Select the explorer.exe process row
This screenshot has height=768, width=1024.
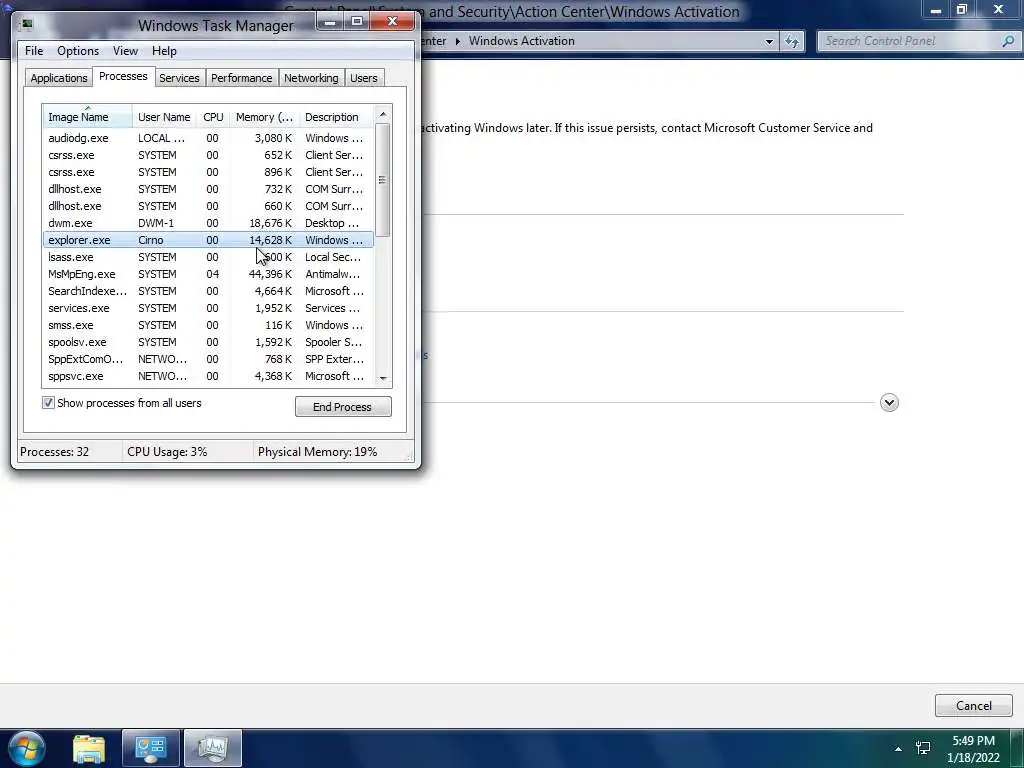(x=208, y=240)
